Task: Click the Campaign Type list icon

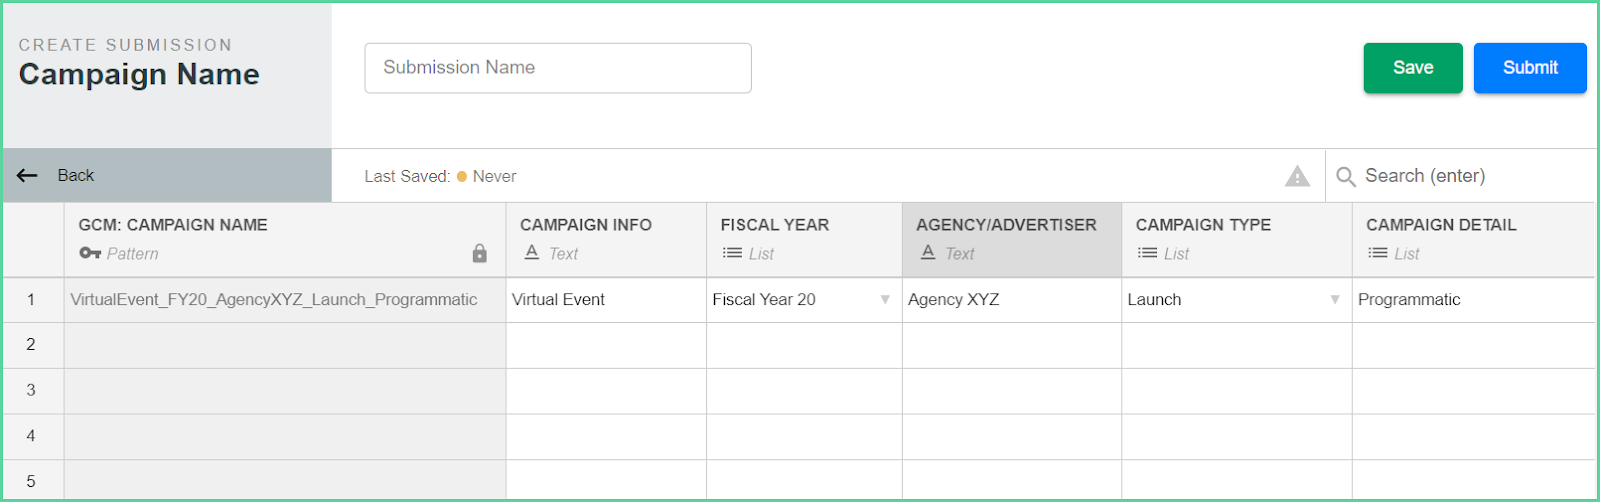Action: (x=1147, y=253)
